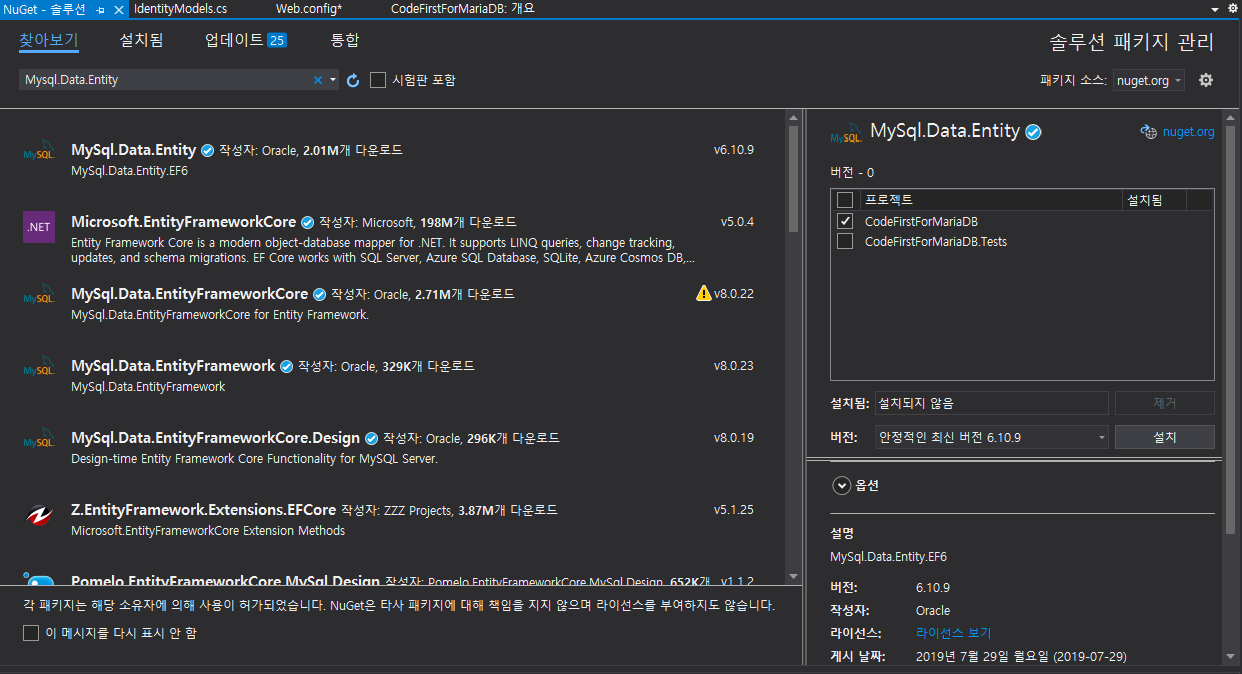Open the search box history dropdown arrow
This screenshot has height=674, width=1242.
[x=333, y=80]
